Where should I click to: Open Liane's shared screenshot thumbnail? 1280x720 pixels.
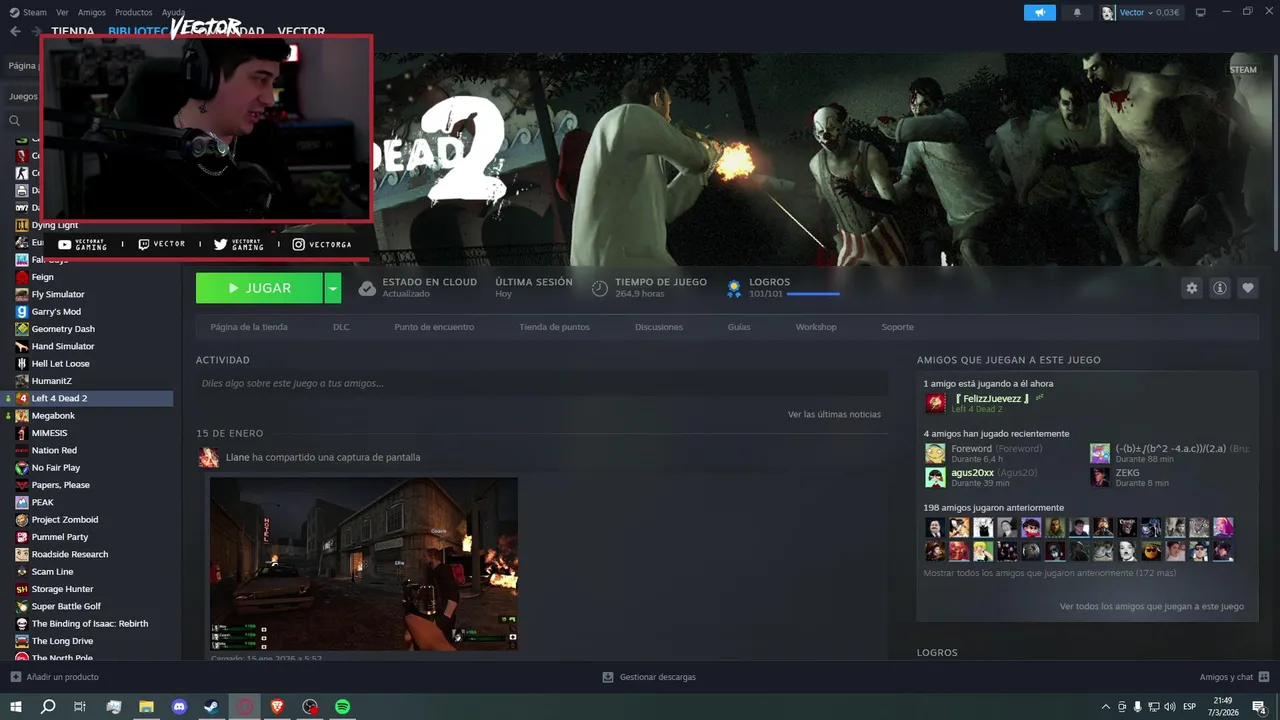coord(364,563)
